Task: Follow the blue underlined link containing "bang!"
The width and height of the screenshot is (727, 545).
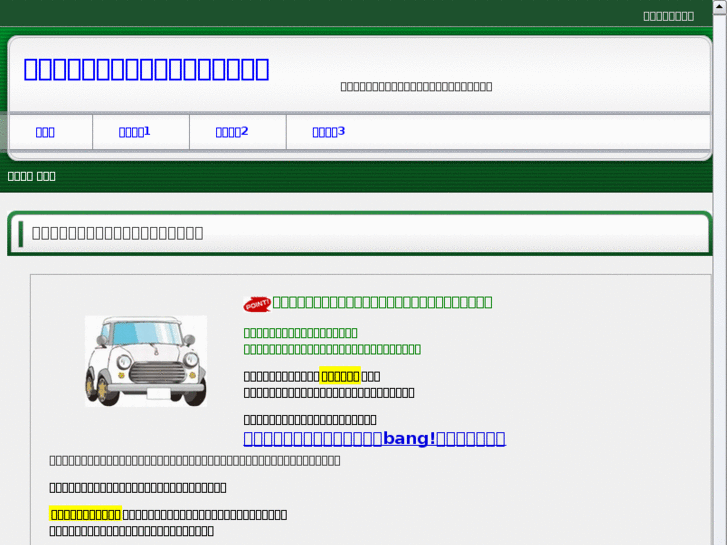Action: 374,438
